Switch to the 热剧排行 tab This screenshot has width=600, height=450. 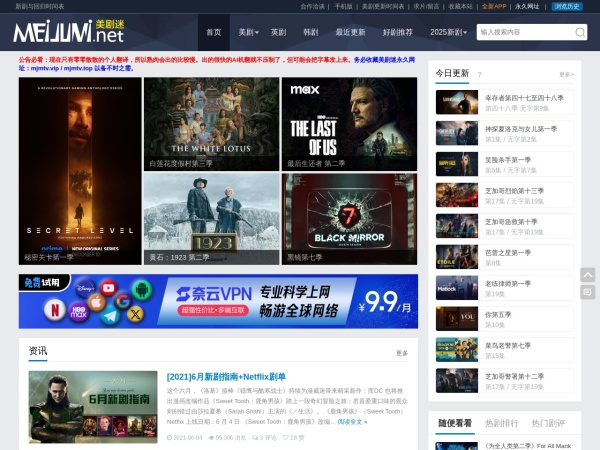tap(502, 423)
